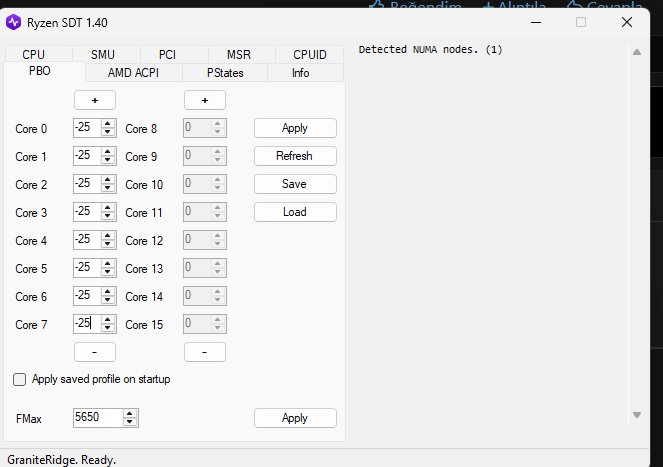663x467 pixels.
Task: Close the Ryzen SDT window
Action: click(627, 22)
